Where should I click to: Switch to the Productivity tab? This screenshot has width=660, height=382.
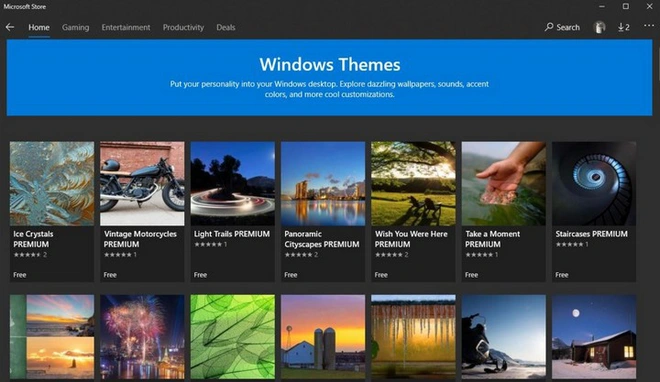tap(183, 27)
